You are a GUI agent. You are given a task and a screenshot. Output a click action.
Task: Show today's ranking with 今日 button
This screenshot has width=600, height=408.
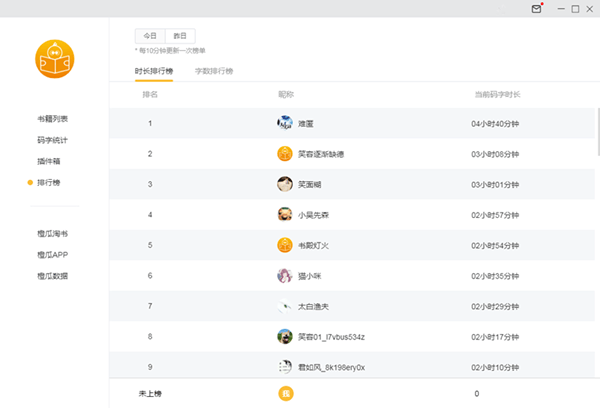pyautogui.click(x=150, y=35)
